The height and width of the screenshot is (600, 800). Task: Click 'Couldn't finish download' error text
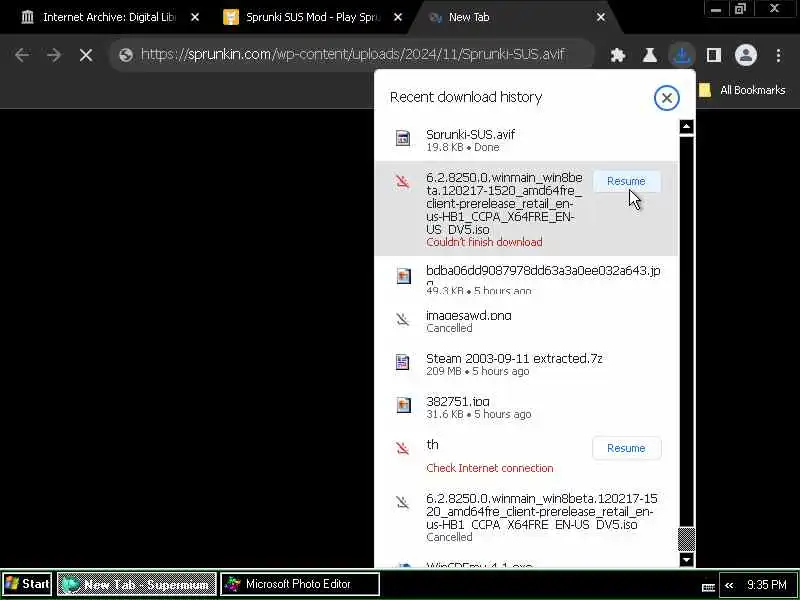tap(484, 242)
